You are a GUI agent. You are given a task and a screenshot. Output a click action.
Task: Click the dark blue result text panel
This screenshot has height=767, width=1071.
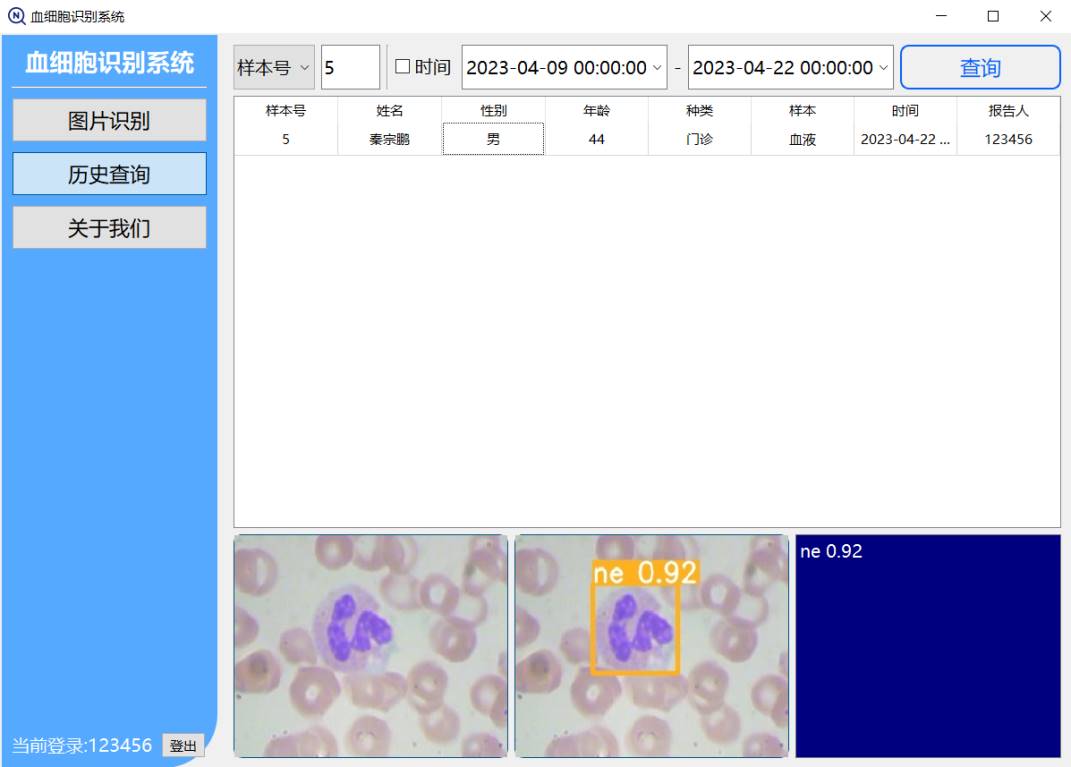927,646
